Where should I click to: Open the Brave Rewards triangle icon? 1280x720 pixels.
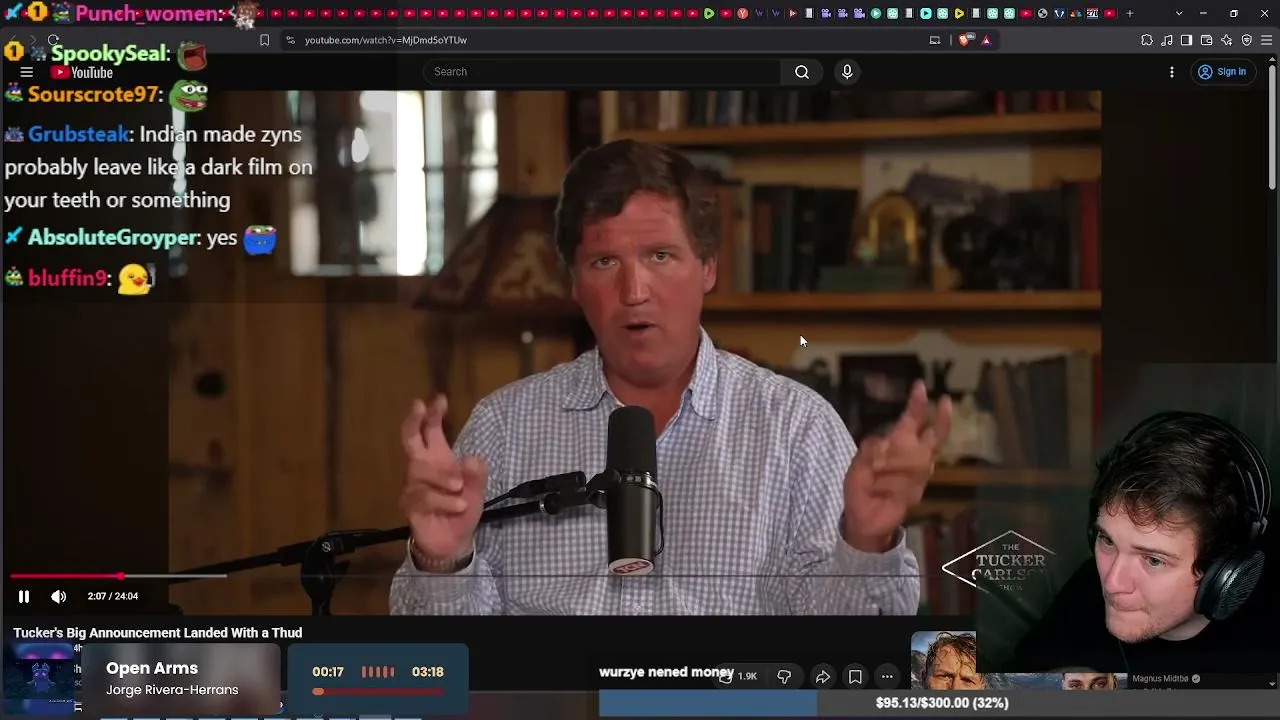986,40
